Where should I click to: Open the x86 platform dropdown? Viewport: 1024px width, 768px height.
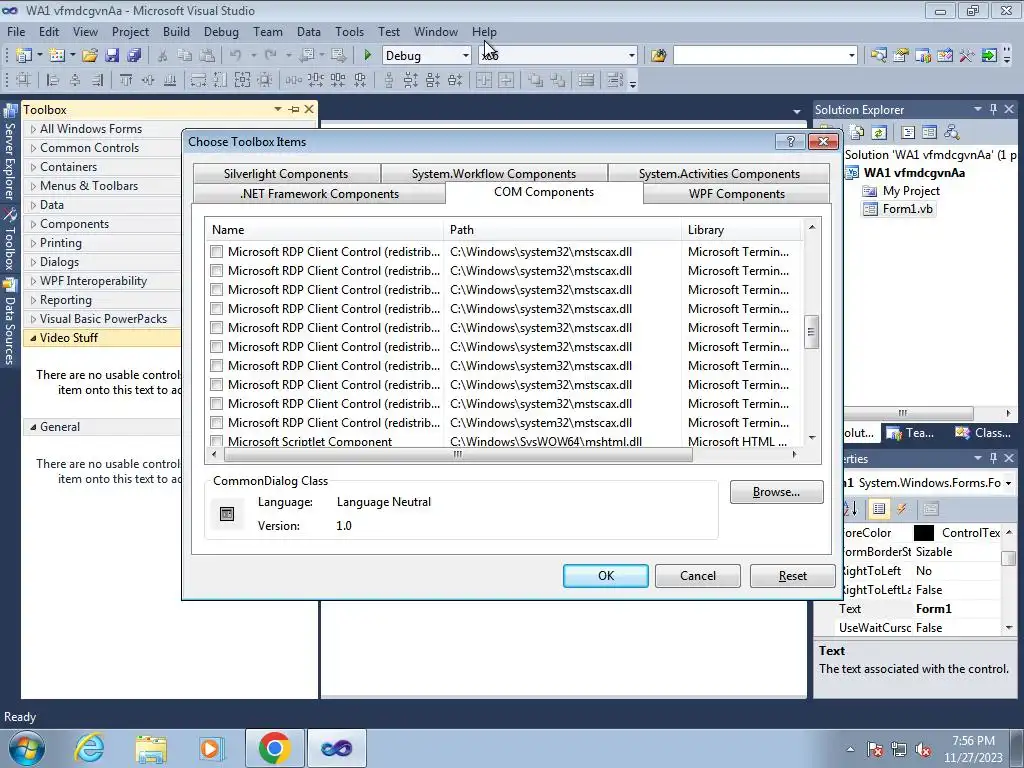click(632, 56)
